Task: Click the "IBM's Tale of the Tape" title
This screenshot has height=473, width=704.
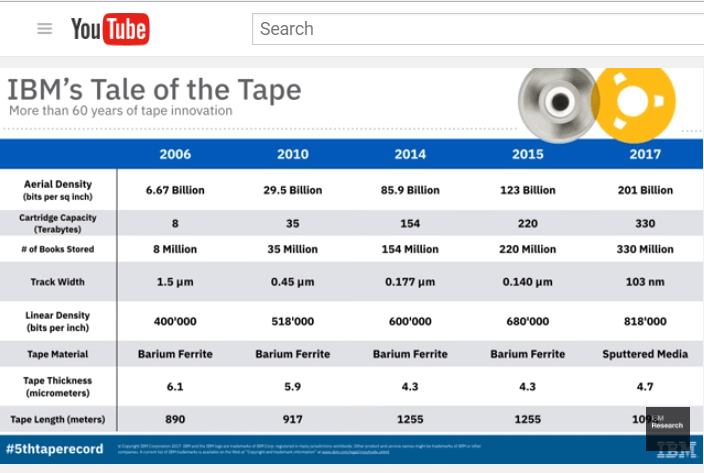Action: pyautogui.click(x=154, y=89)
